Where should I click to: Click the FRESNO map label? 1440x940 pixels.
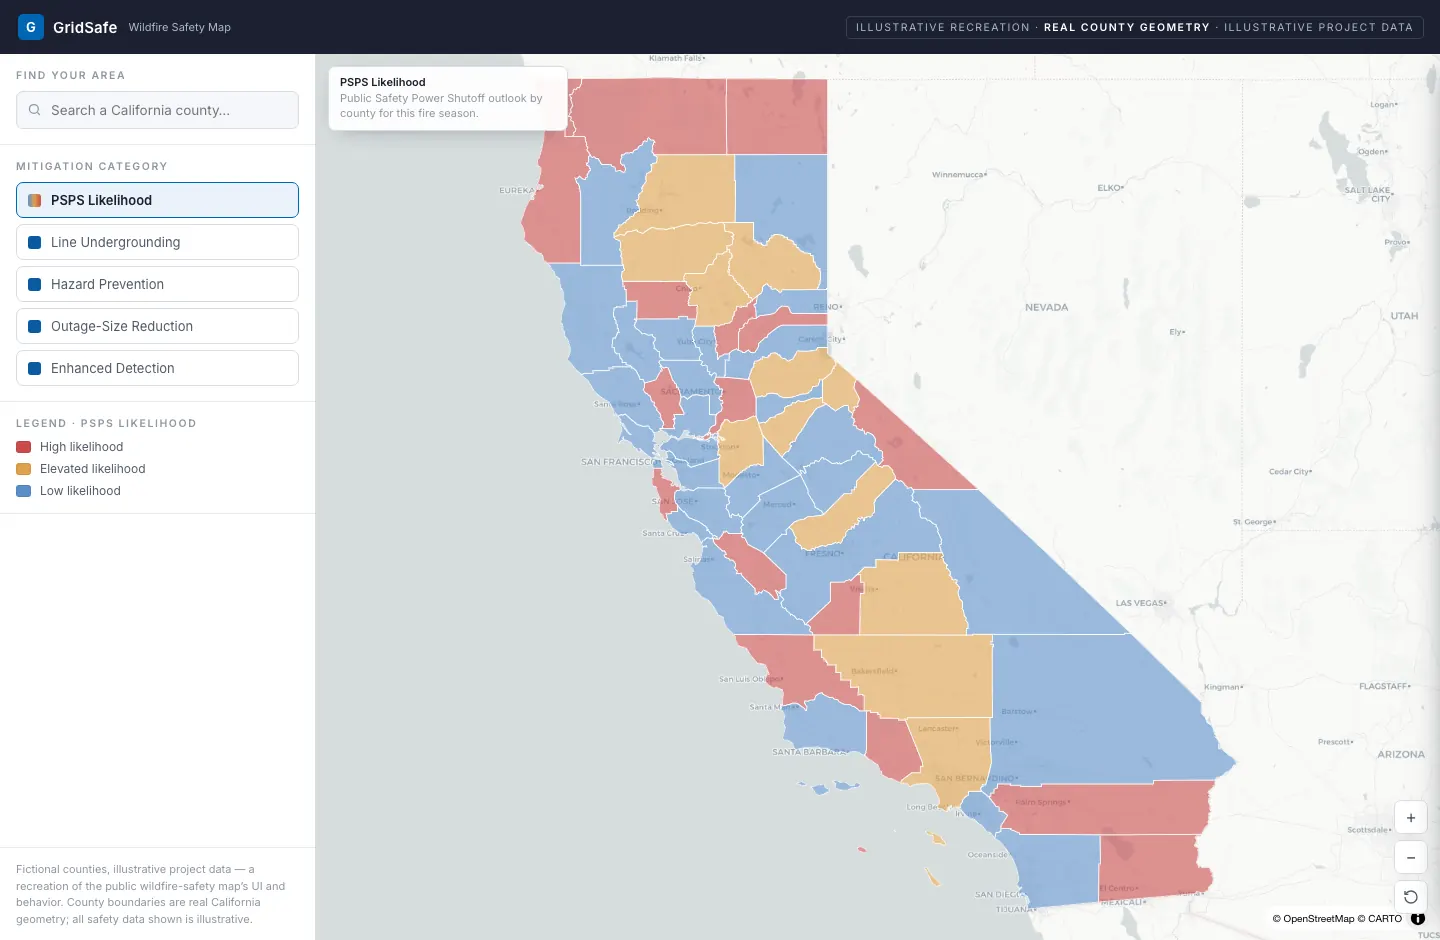824,553
